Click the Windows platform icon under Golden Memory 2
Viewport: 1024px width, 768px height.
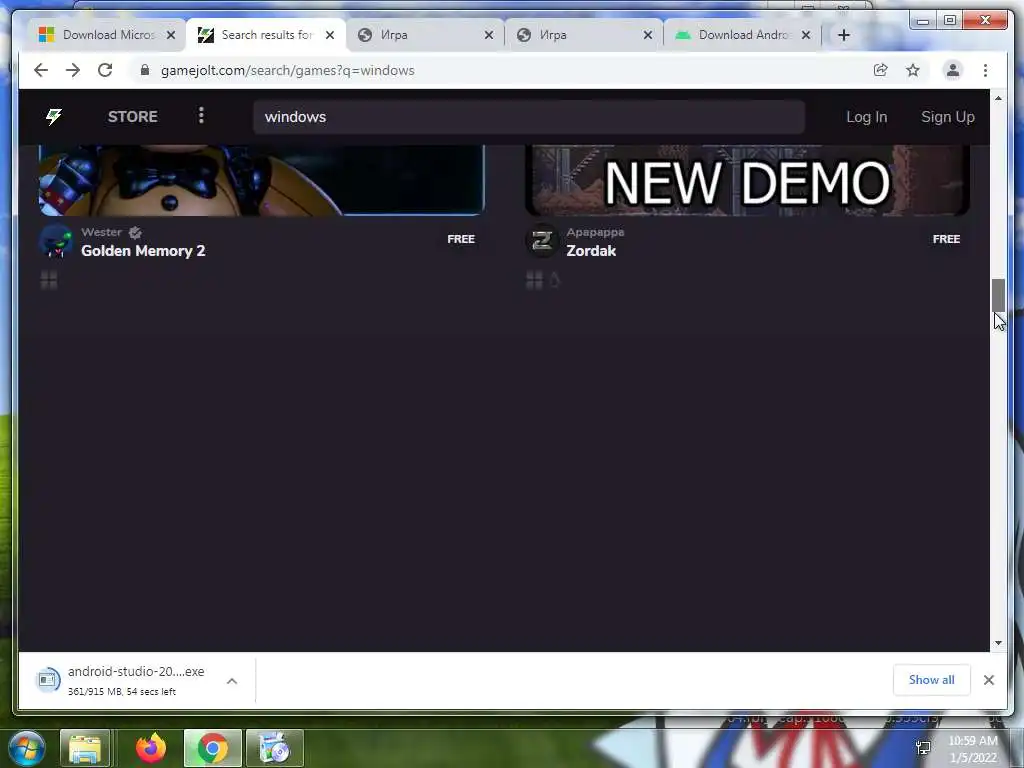tap(49, 280)
